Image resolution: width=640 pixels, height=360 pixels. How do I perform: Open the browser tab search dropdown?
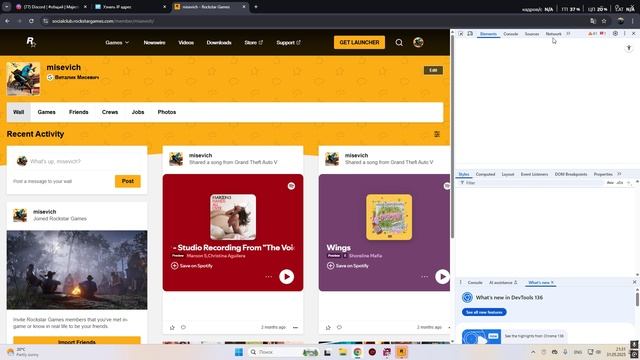(7, 7)
